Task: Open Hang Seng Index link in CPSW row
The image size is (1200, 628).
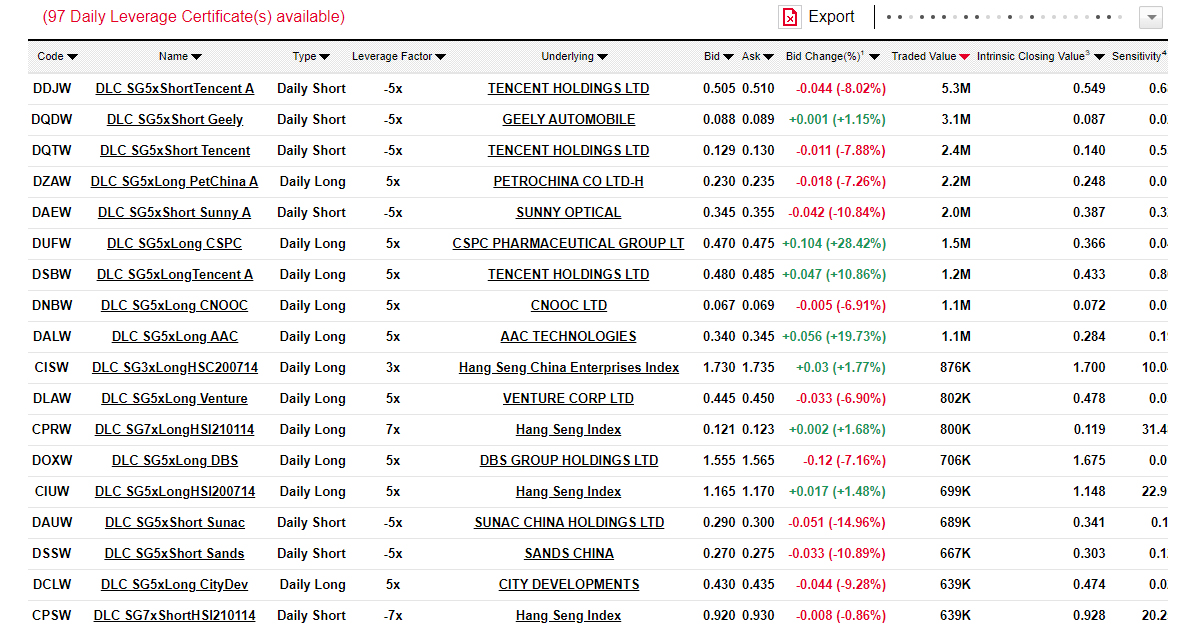Action: 569,616
